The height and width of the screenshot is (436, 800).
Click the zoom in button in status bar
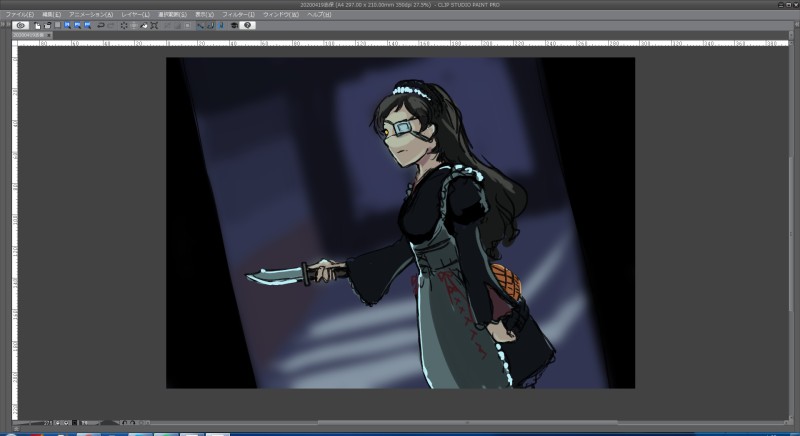point(66,423)
